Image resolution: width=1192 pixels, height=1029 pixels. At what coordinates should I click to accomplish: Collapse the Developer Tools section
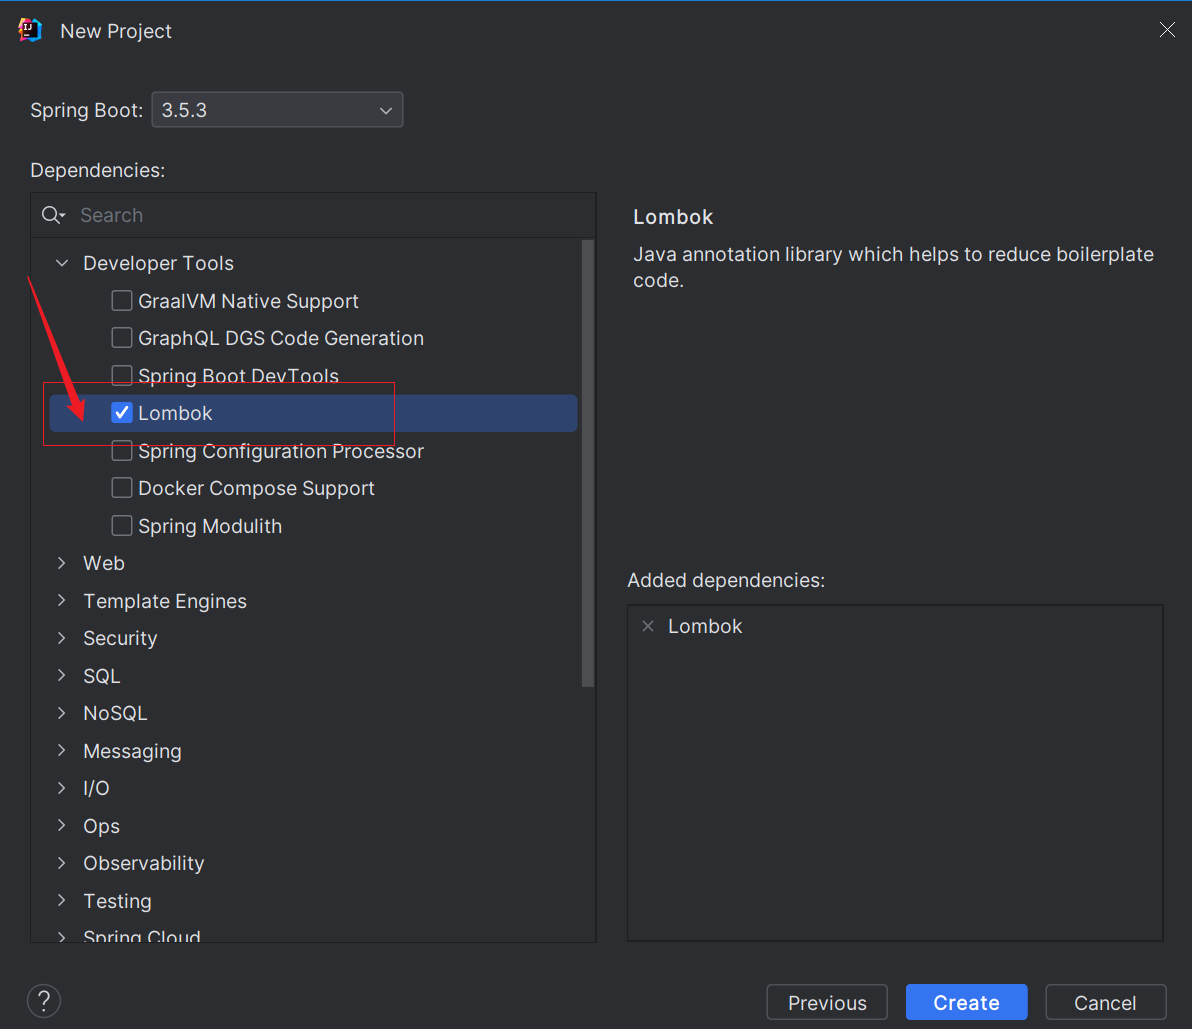click(x=61, y=262)
